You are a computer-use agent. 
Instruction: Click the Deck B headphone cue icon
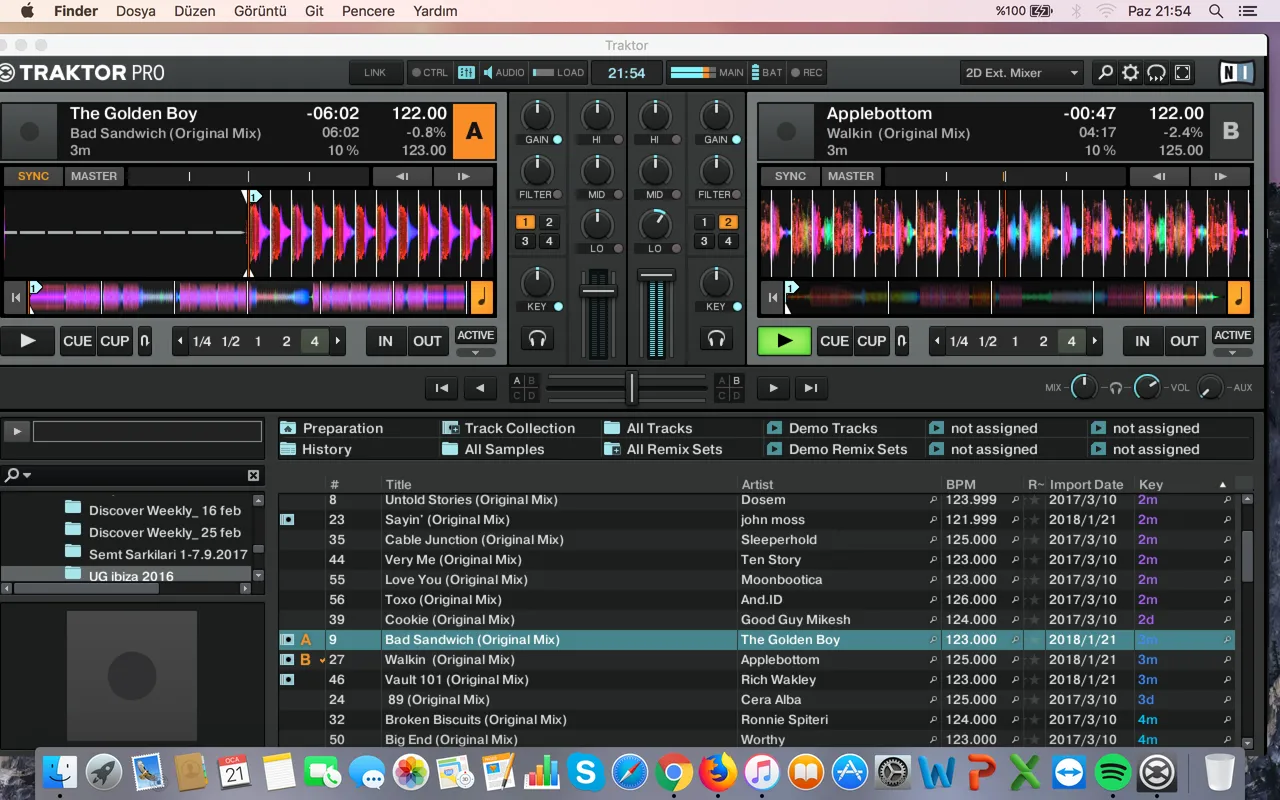716,340
